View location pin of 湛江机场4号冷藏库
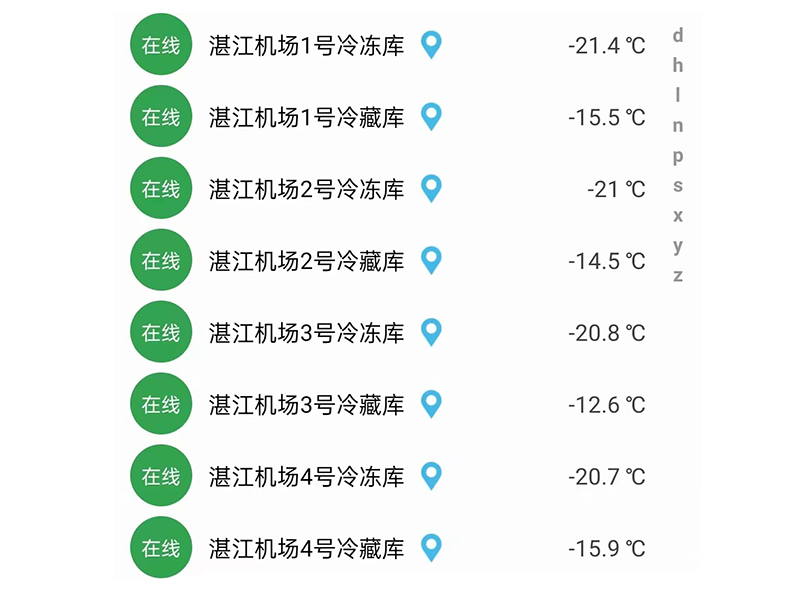 431,548
